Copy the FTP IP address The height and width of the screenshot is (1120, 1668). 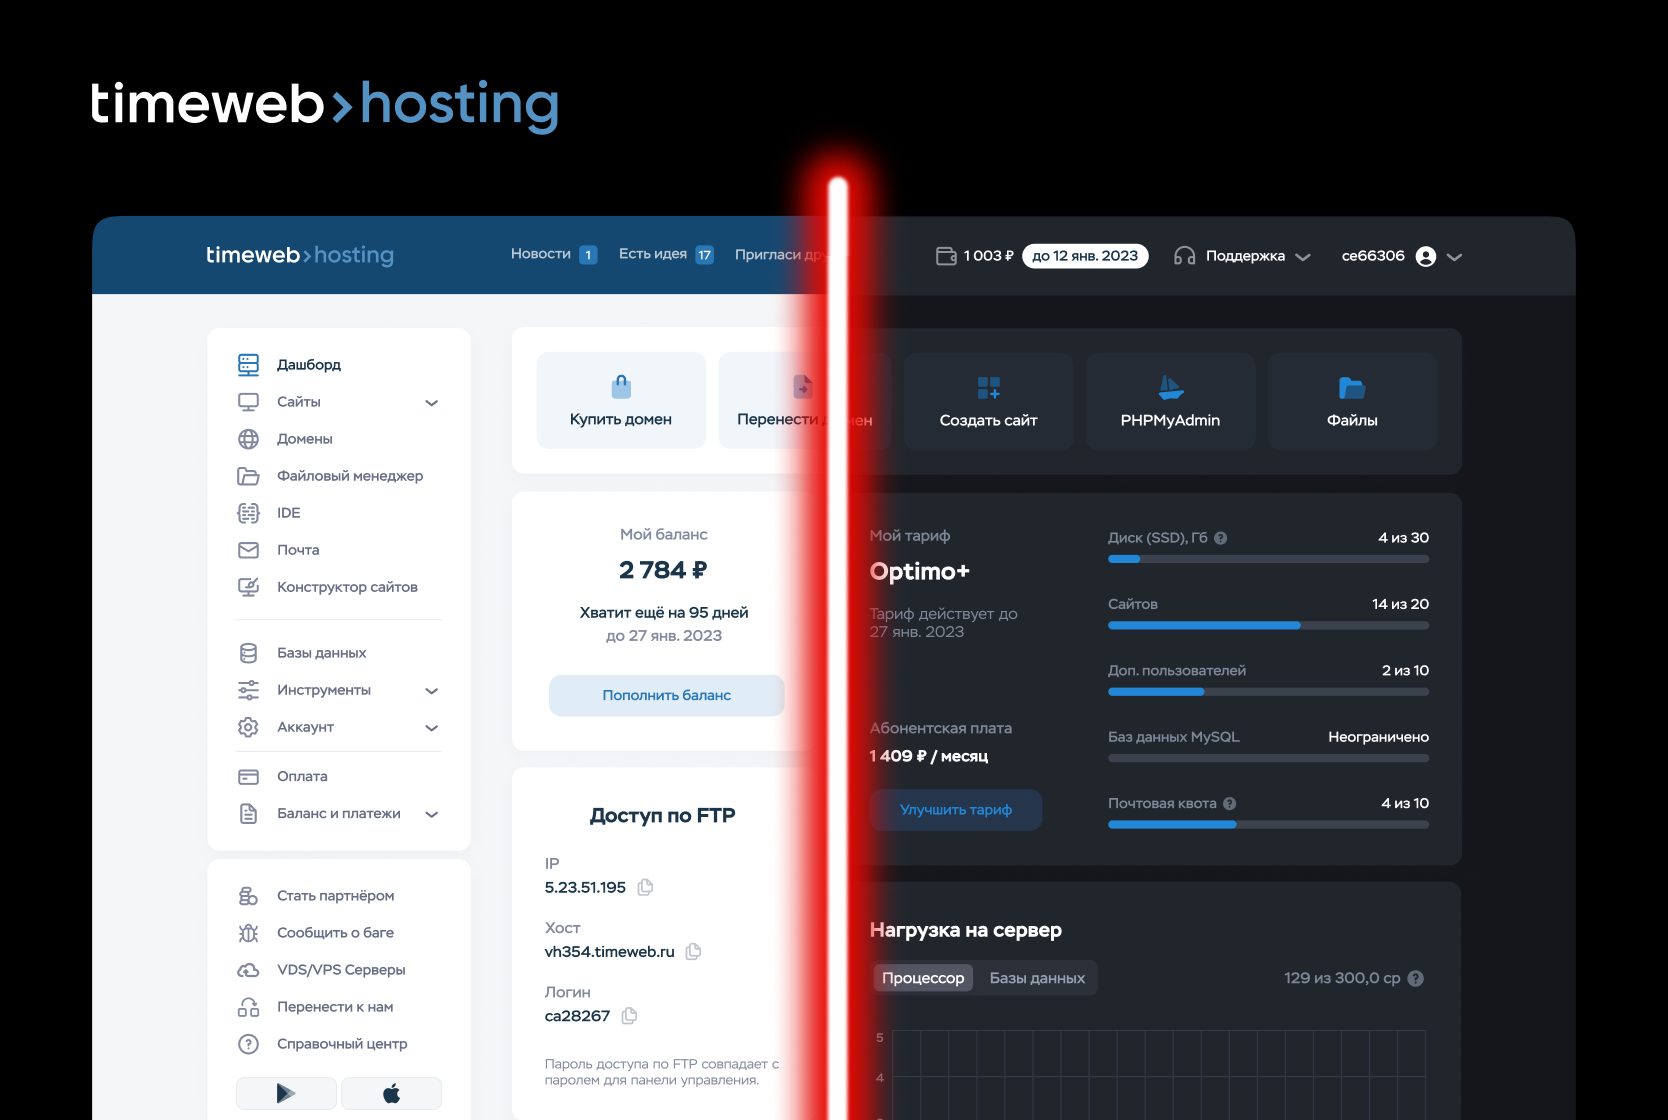(x=645, y=887)
